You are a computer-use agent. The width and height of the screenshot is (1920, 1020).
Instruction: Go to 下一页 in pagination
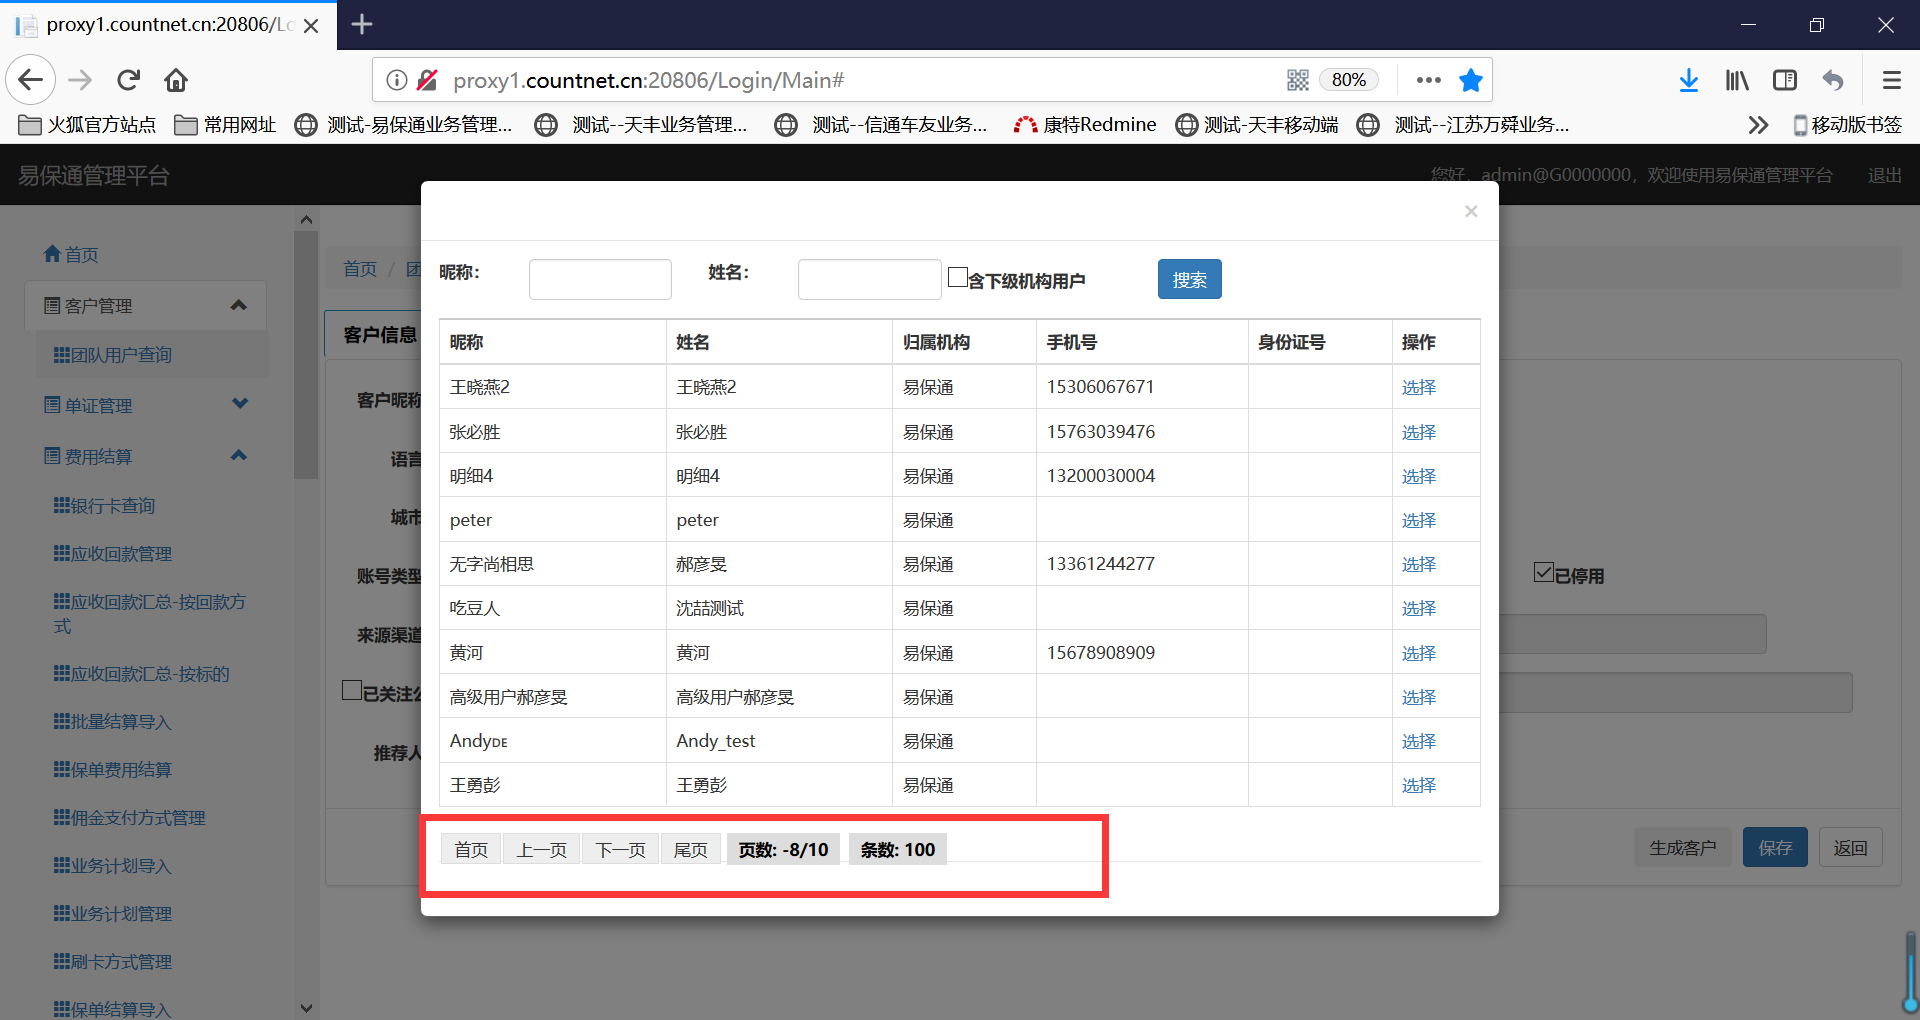[620, 850]
